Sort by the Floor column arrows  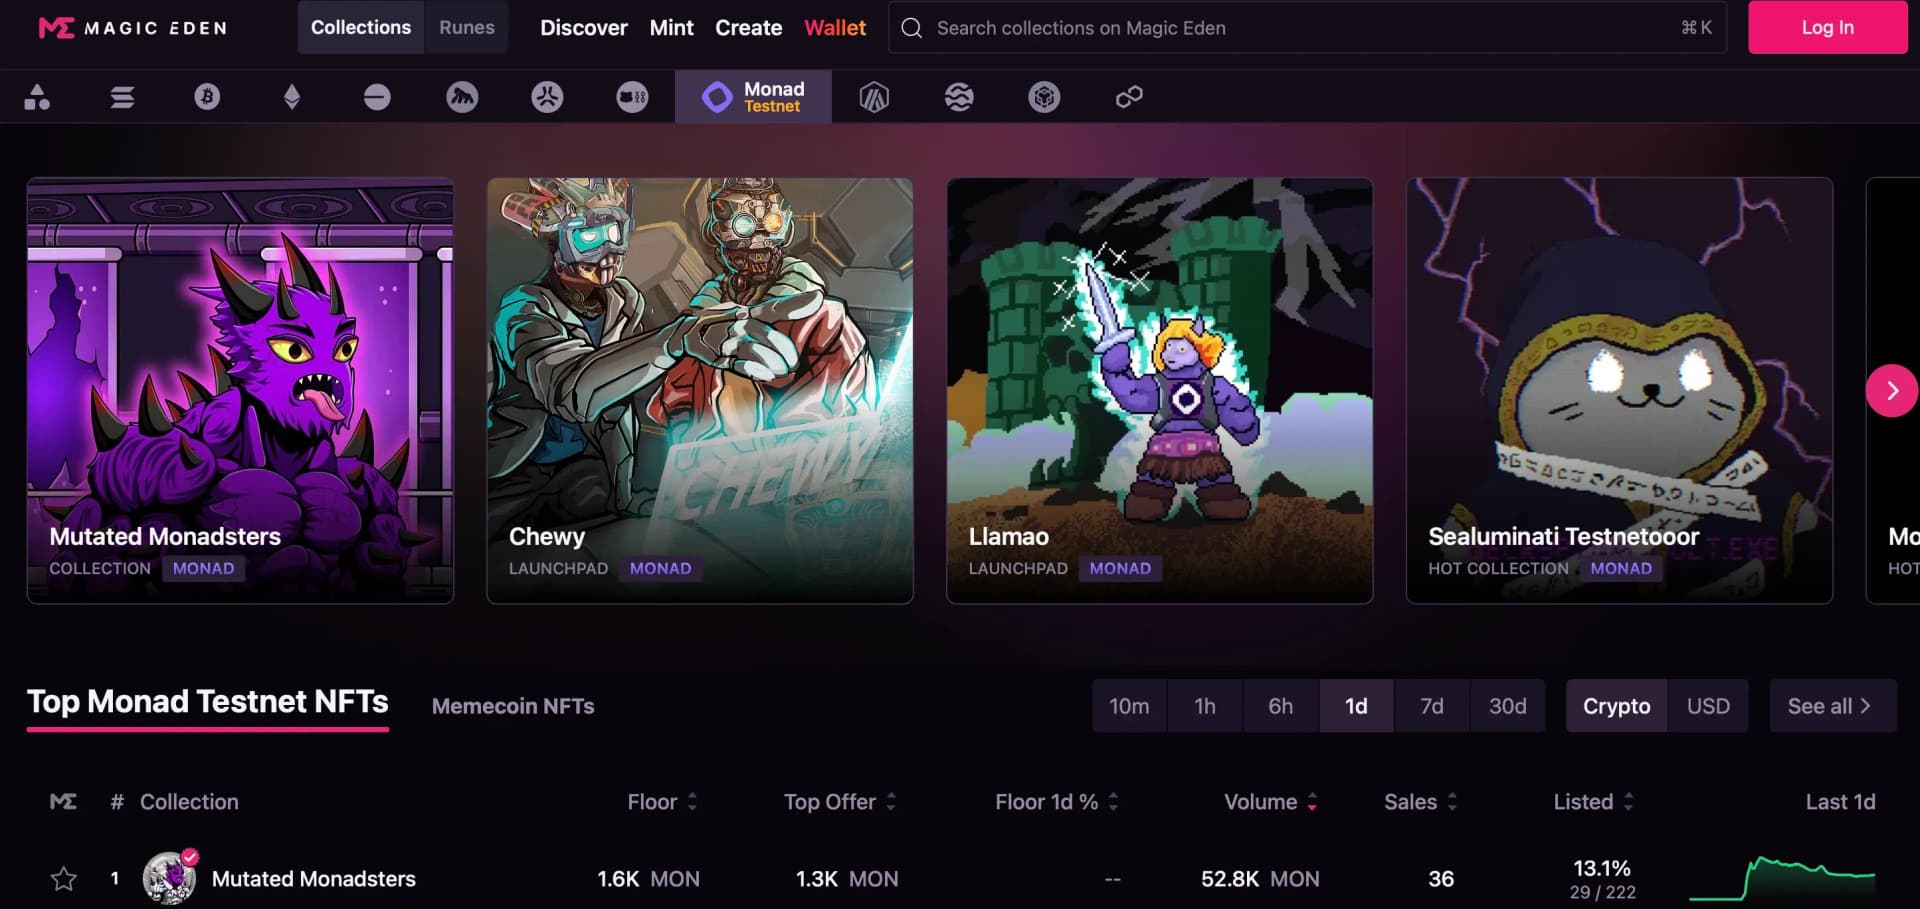click(692, 802)
